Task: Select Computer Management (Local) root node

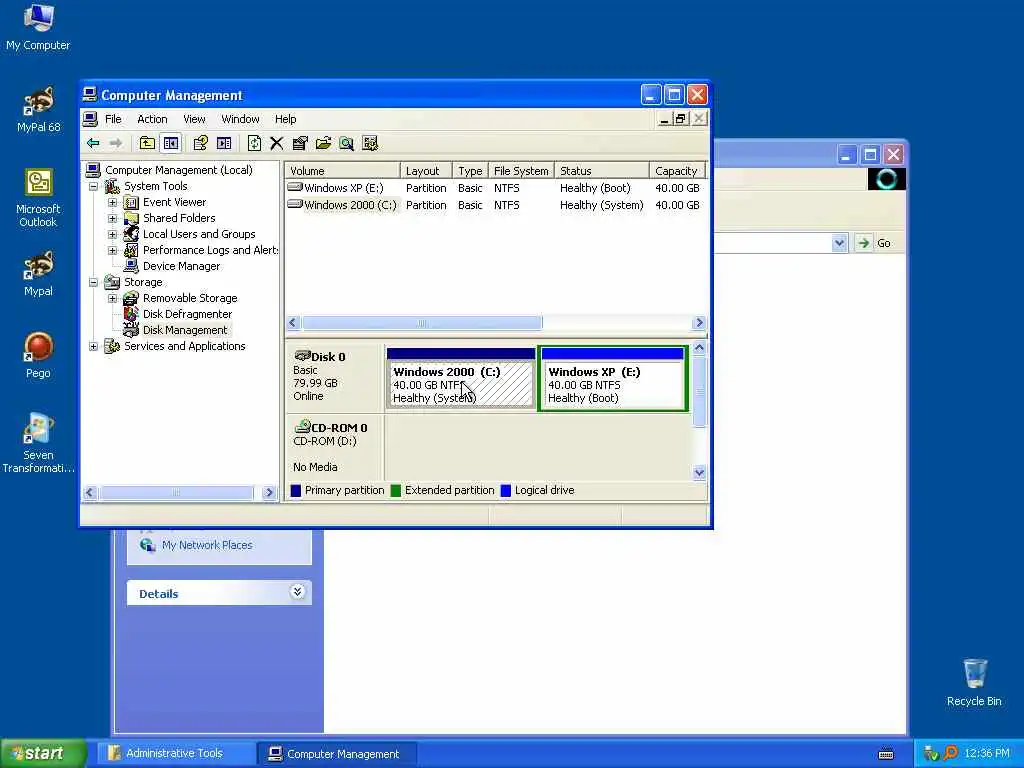Action: (x=178, y=170)
